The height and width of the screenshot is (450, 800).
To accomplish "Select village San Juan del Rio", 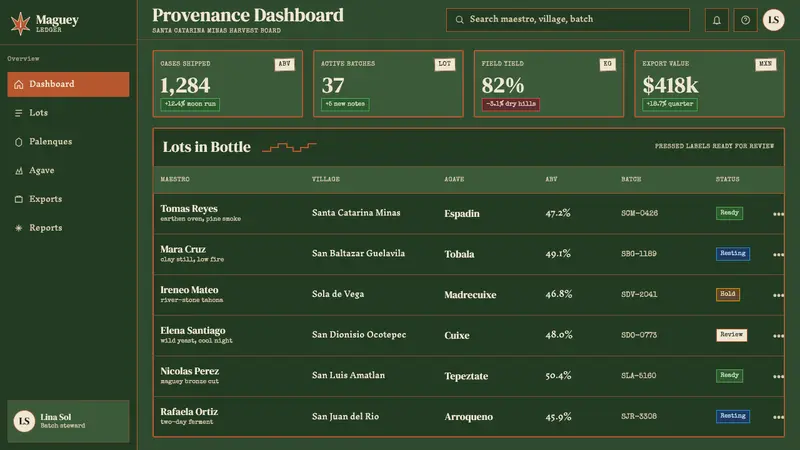I will (345, 416).
